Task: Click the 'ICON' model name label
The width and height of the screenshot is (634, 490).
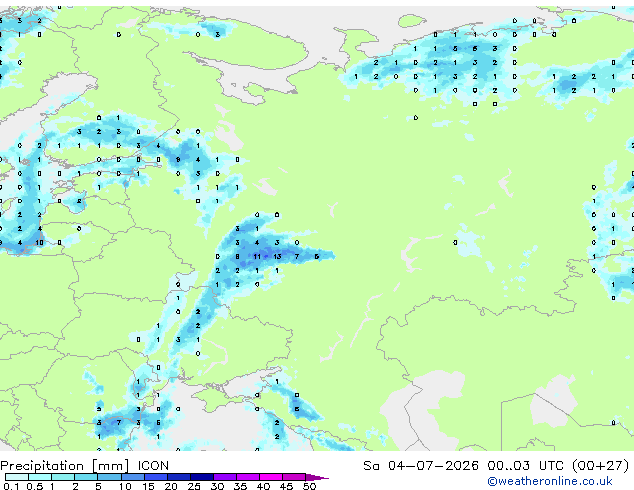Action: pos(153,466)
